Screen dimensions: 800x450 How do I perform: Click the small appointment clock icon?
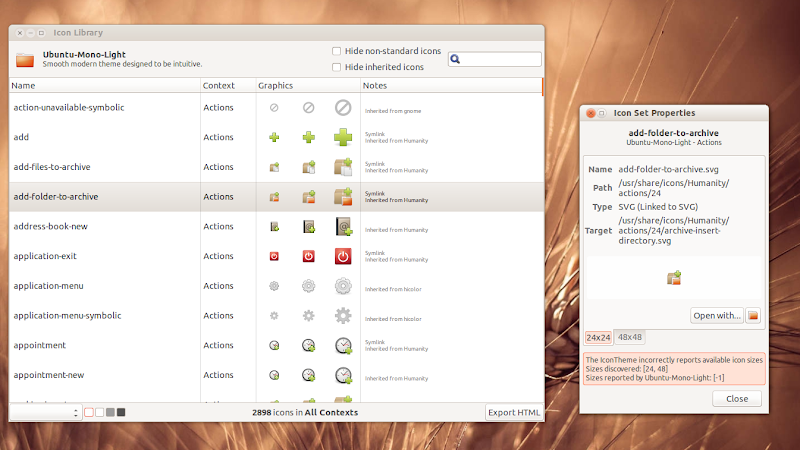(x=274, y=345)
